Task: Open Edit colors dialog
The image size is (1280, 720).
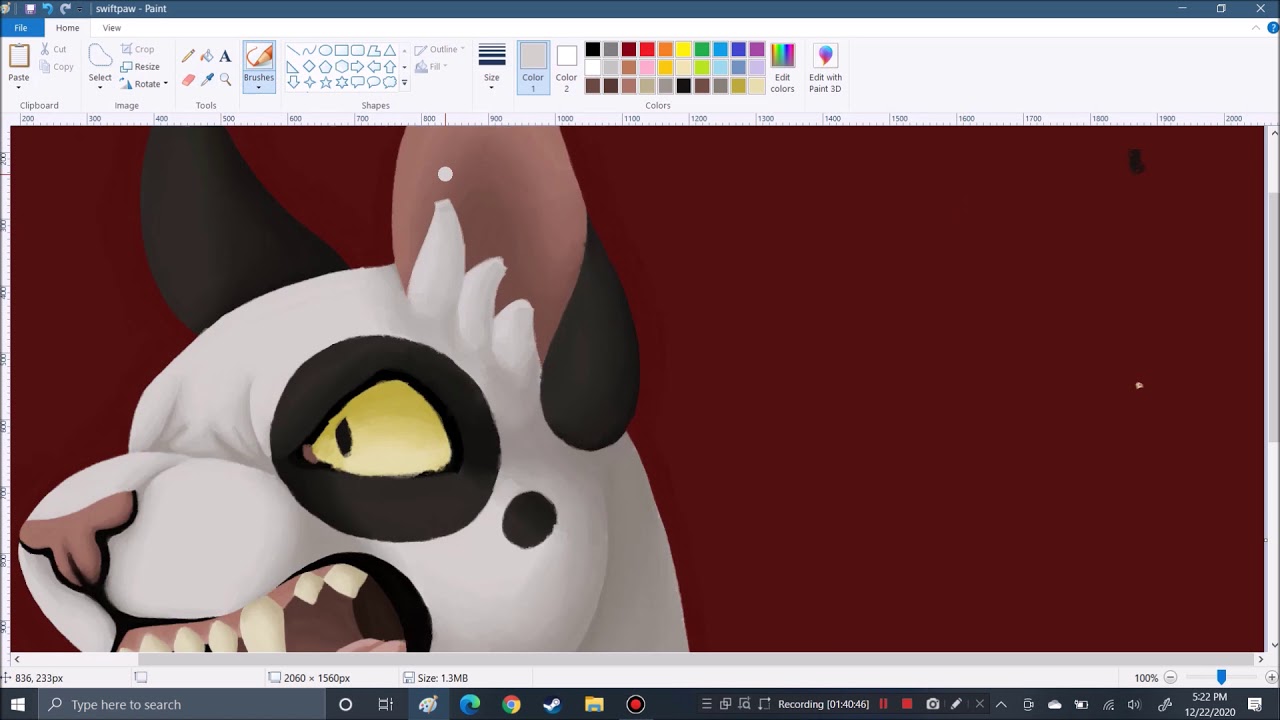Action: 782,68
